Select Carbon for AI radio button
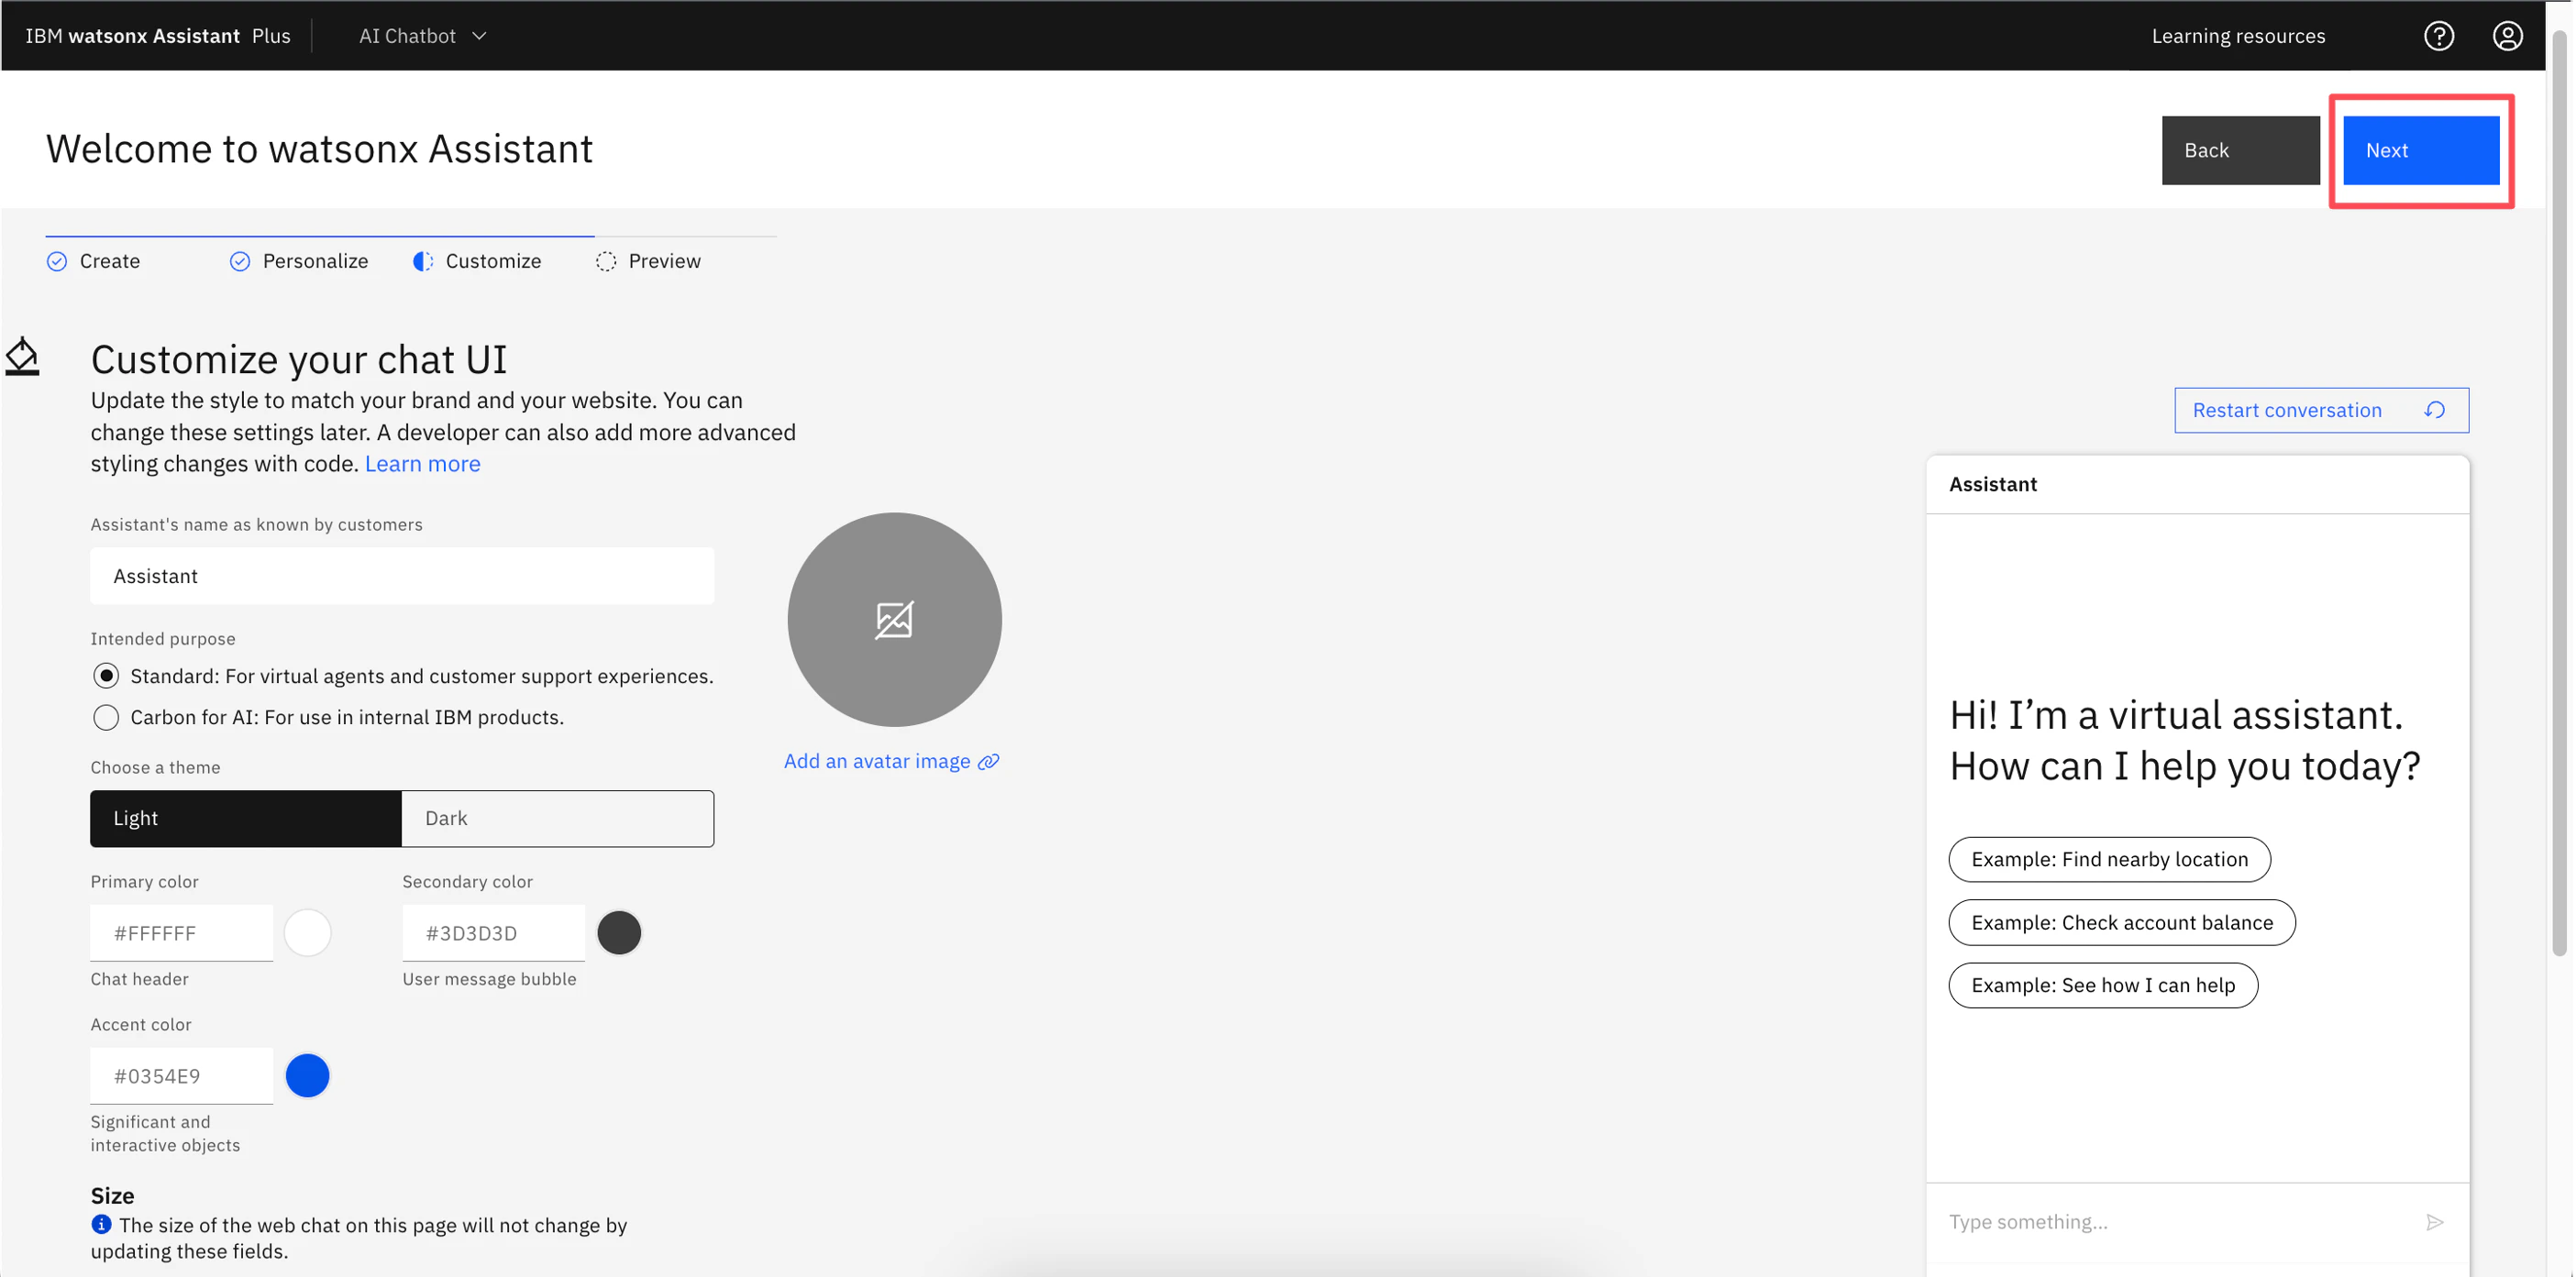2576x1277 pixels. (106, 717)
